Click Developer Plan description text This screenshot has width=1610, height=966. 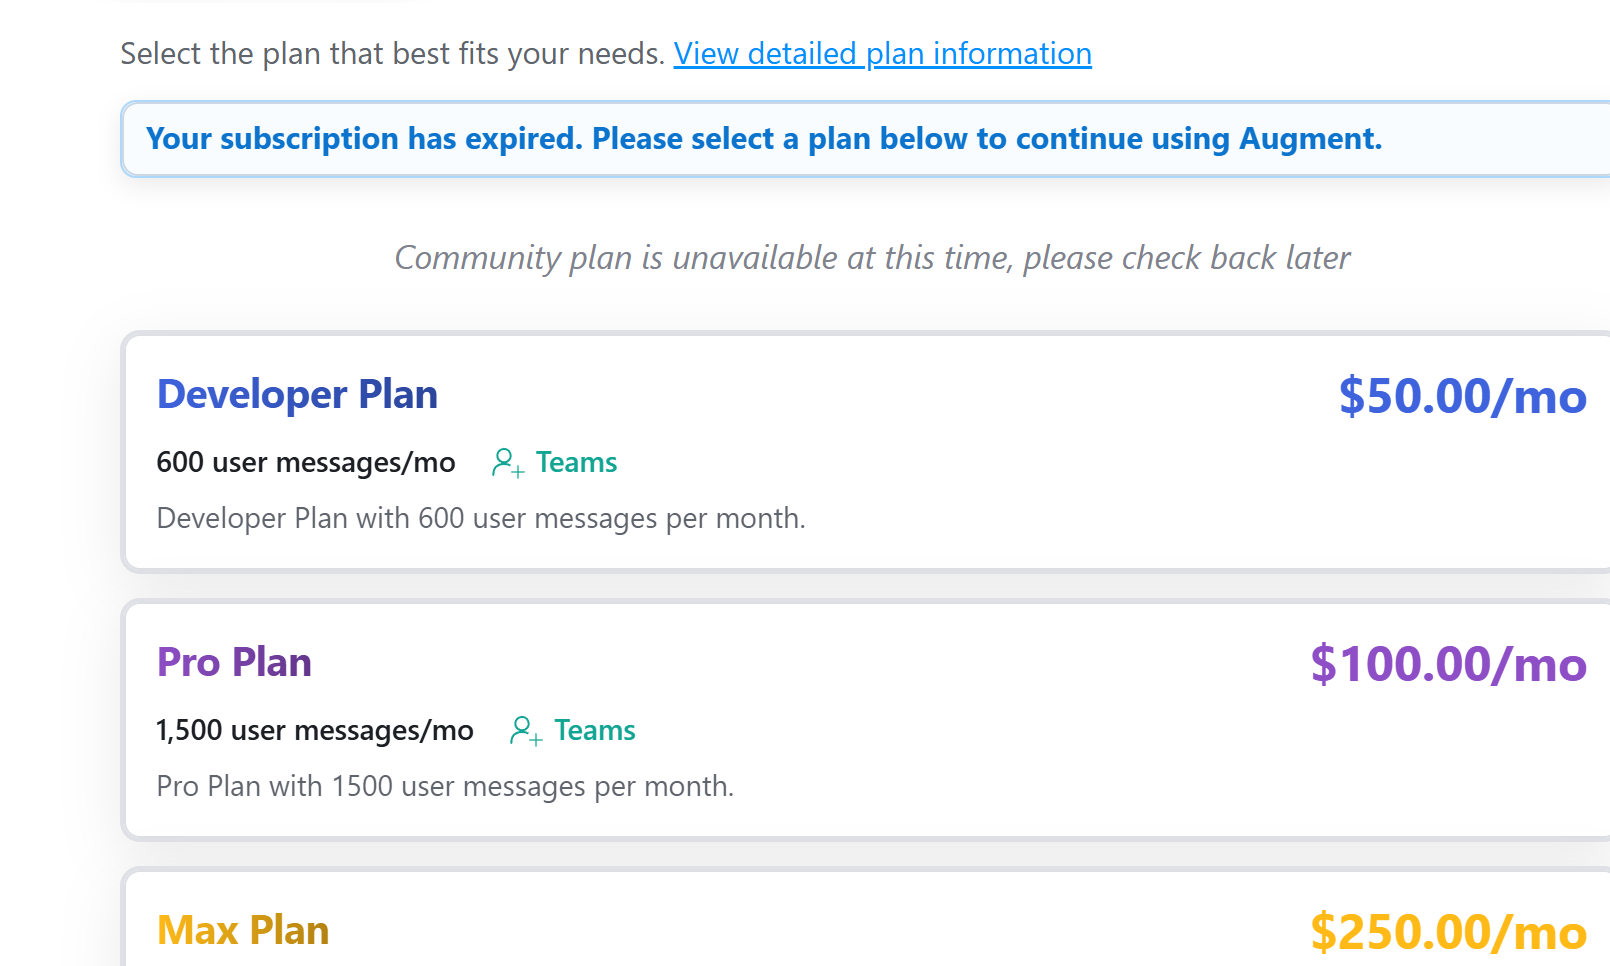point(481,518)
